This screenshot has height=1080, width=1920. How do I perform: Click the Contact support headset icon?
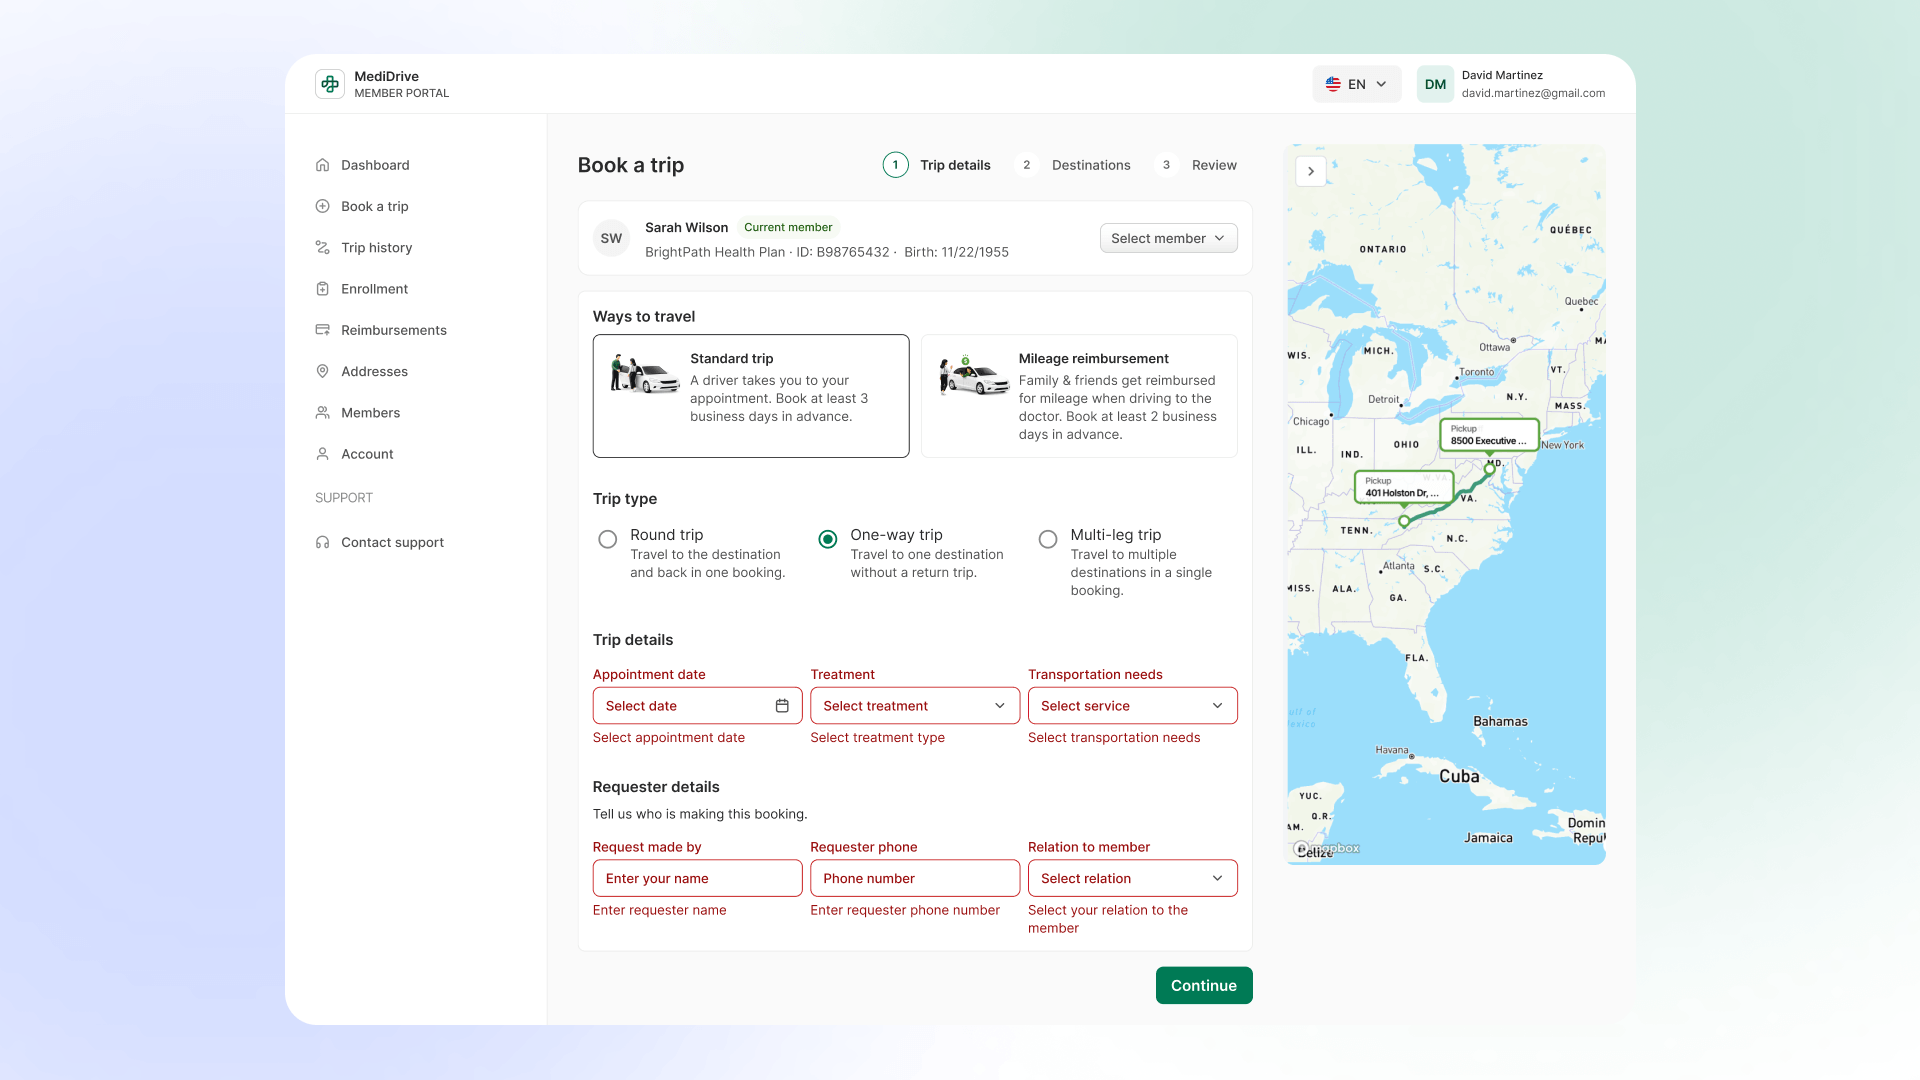pos(322,542)
